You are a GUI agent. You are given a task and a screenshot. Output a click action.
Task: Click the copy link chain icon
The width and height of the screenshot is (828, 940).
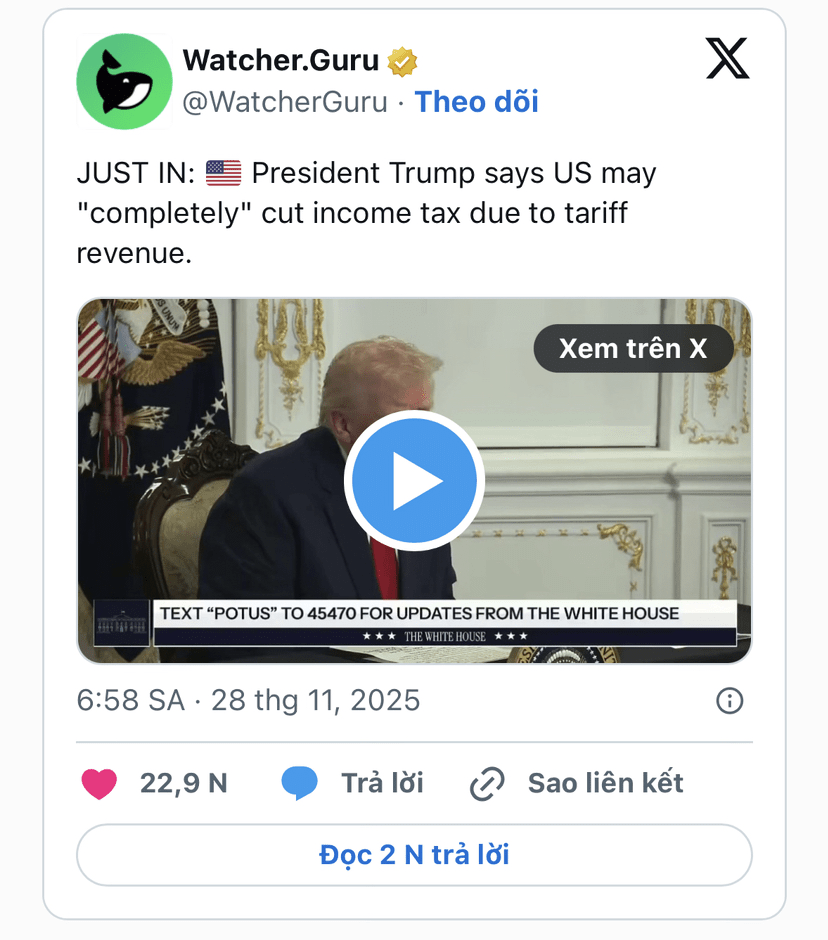(487, 784)
